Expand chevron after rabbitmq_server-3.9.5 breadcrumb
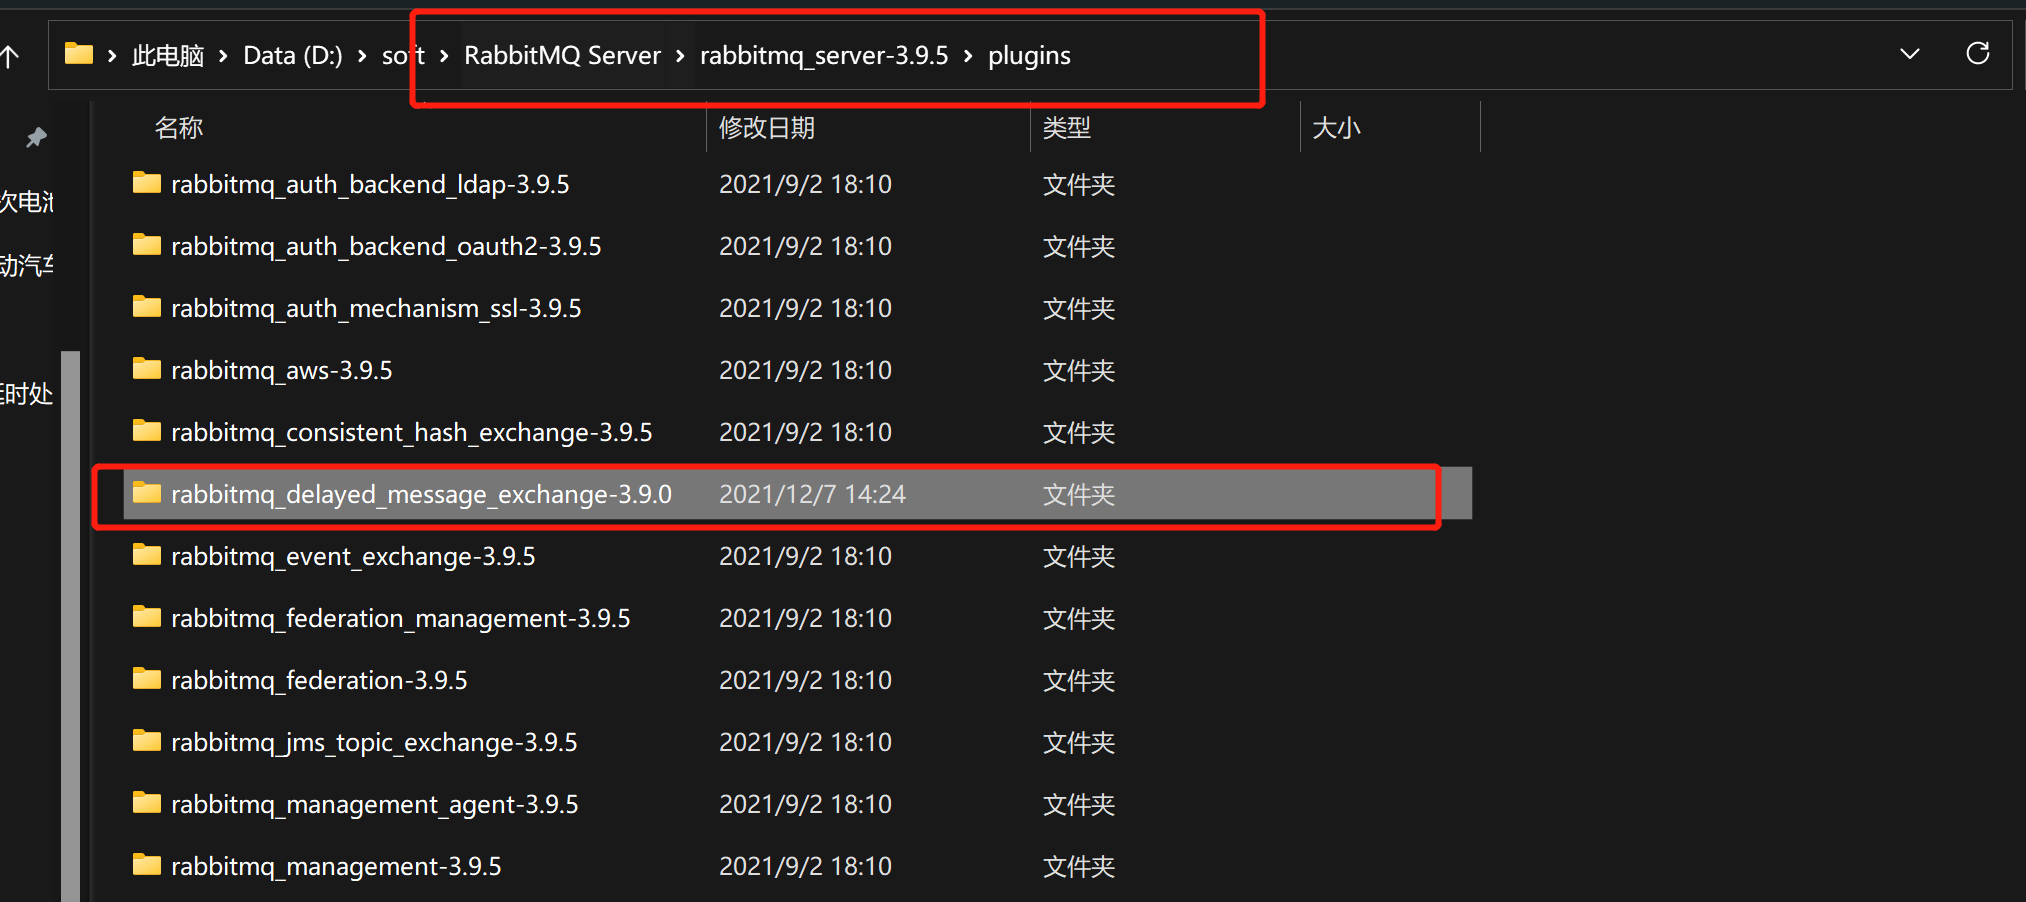 [x=968, y=56]
